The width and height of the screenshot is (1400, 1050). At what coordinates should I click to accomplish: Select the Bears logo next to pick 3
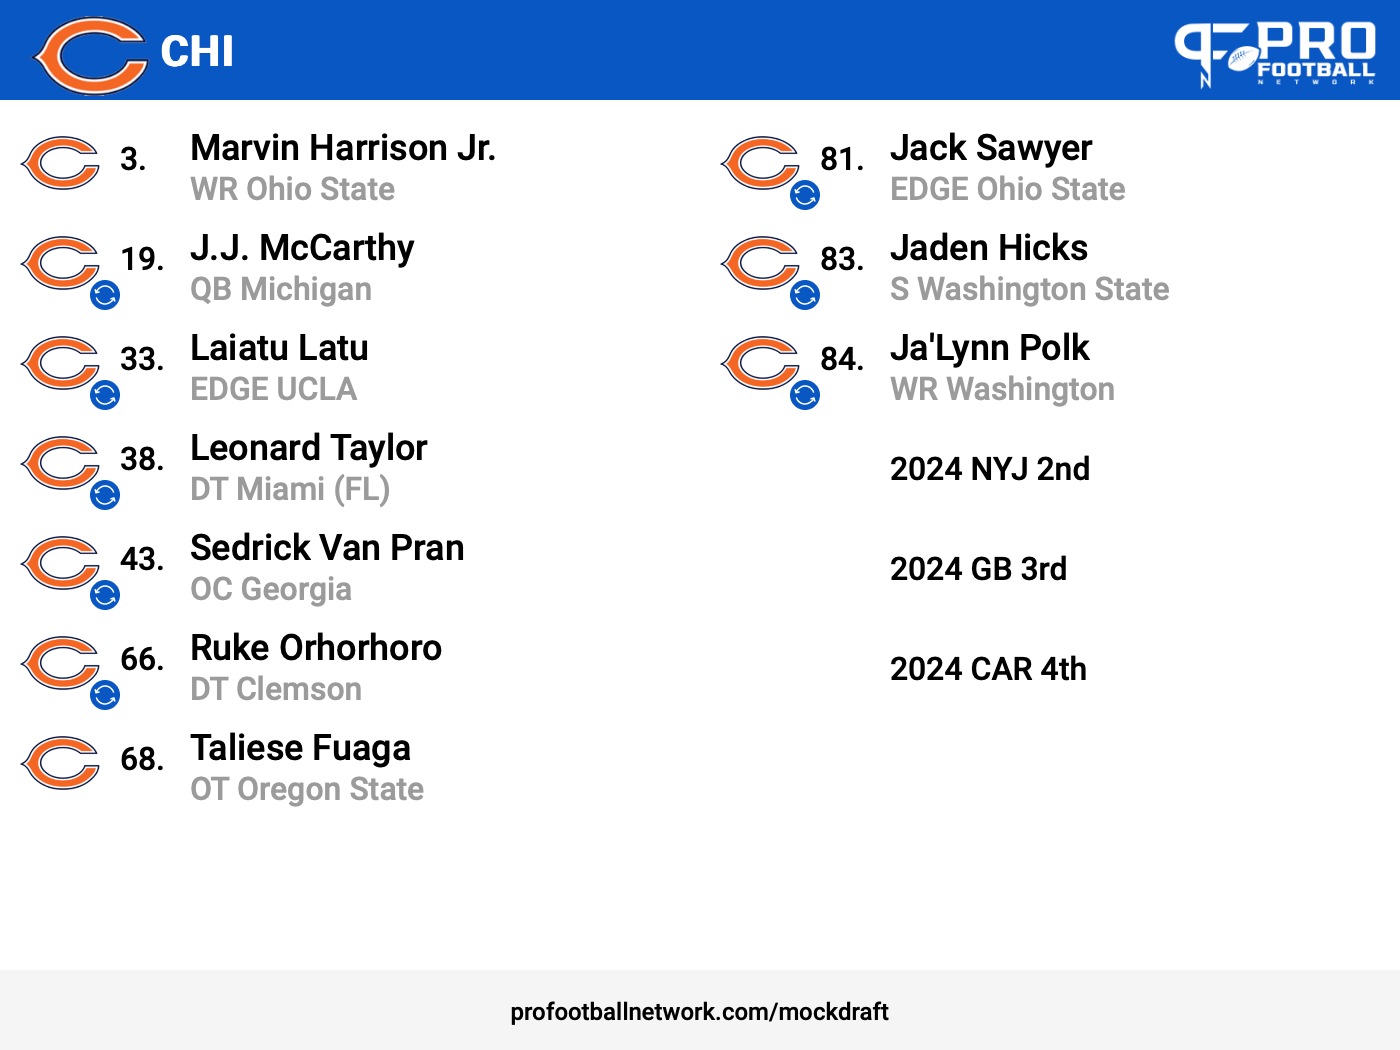60,163
